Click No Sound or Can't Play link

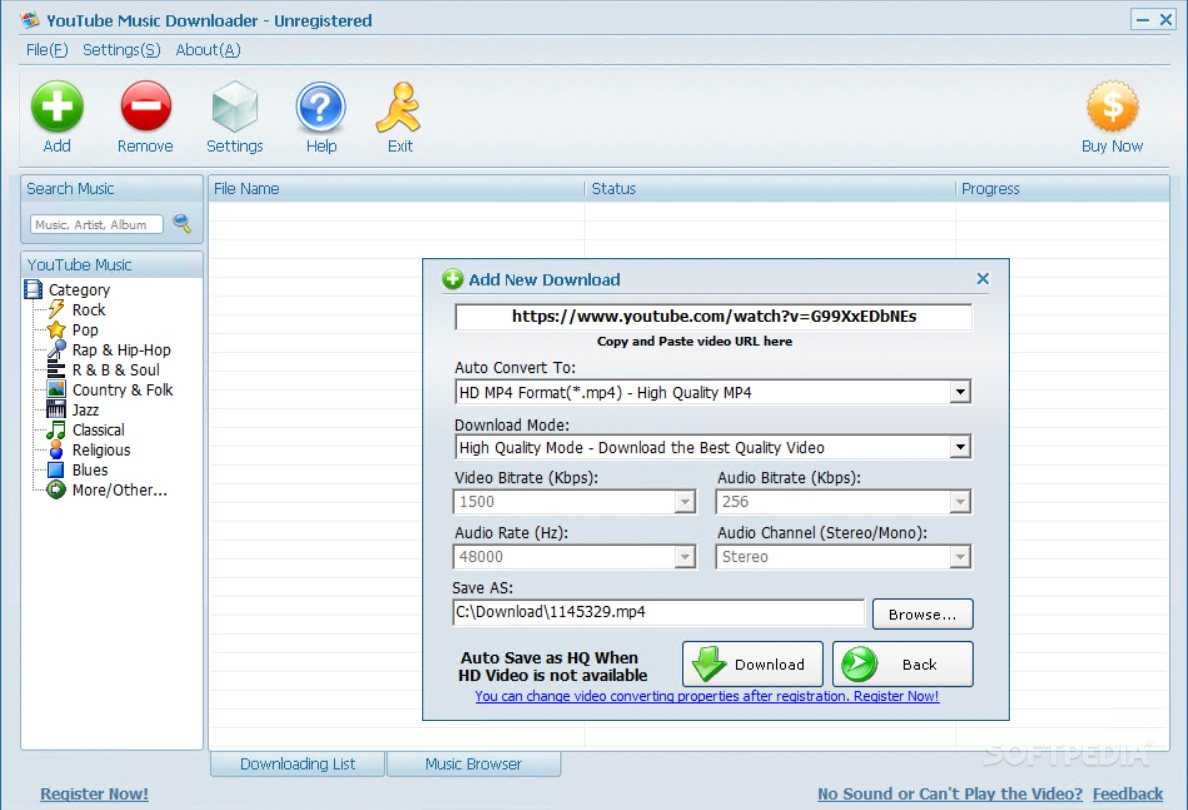950,794
